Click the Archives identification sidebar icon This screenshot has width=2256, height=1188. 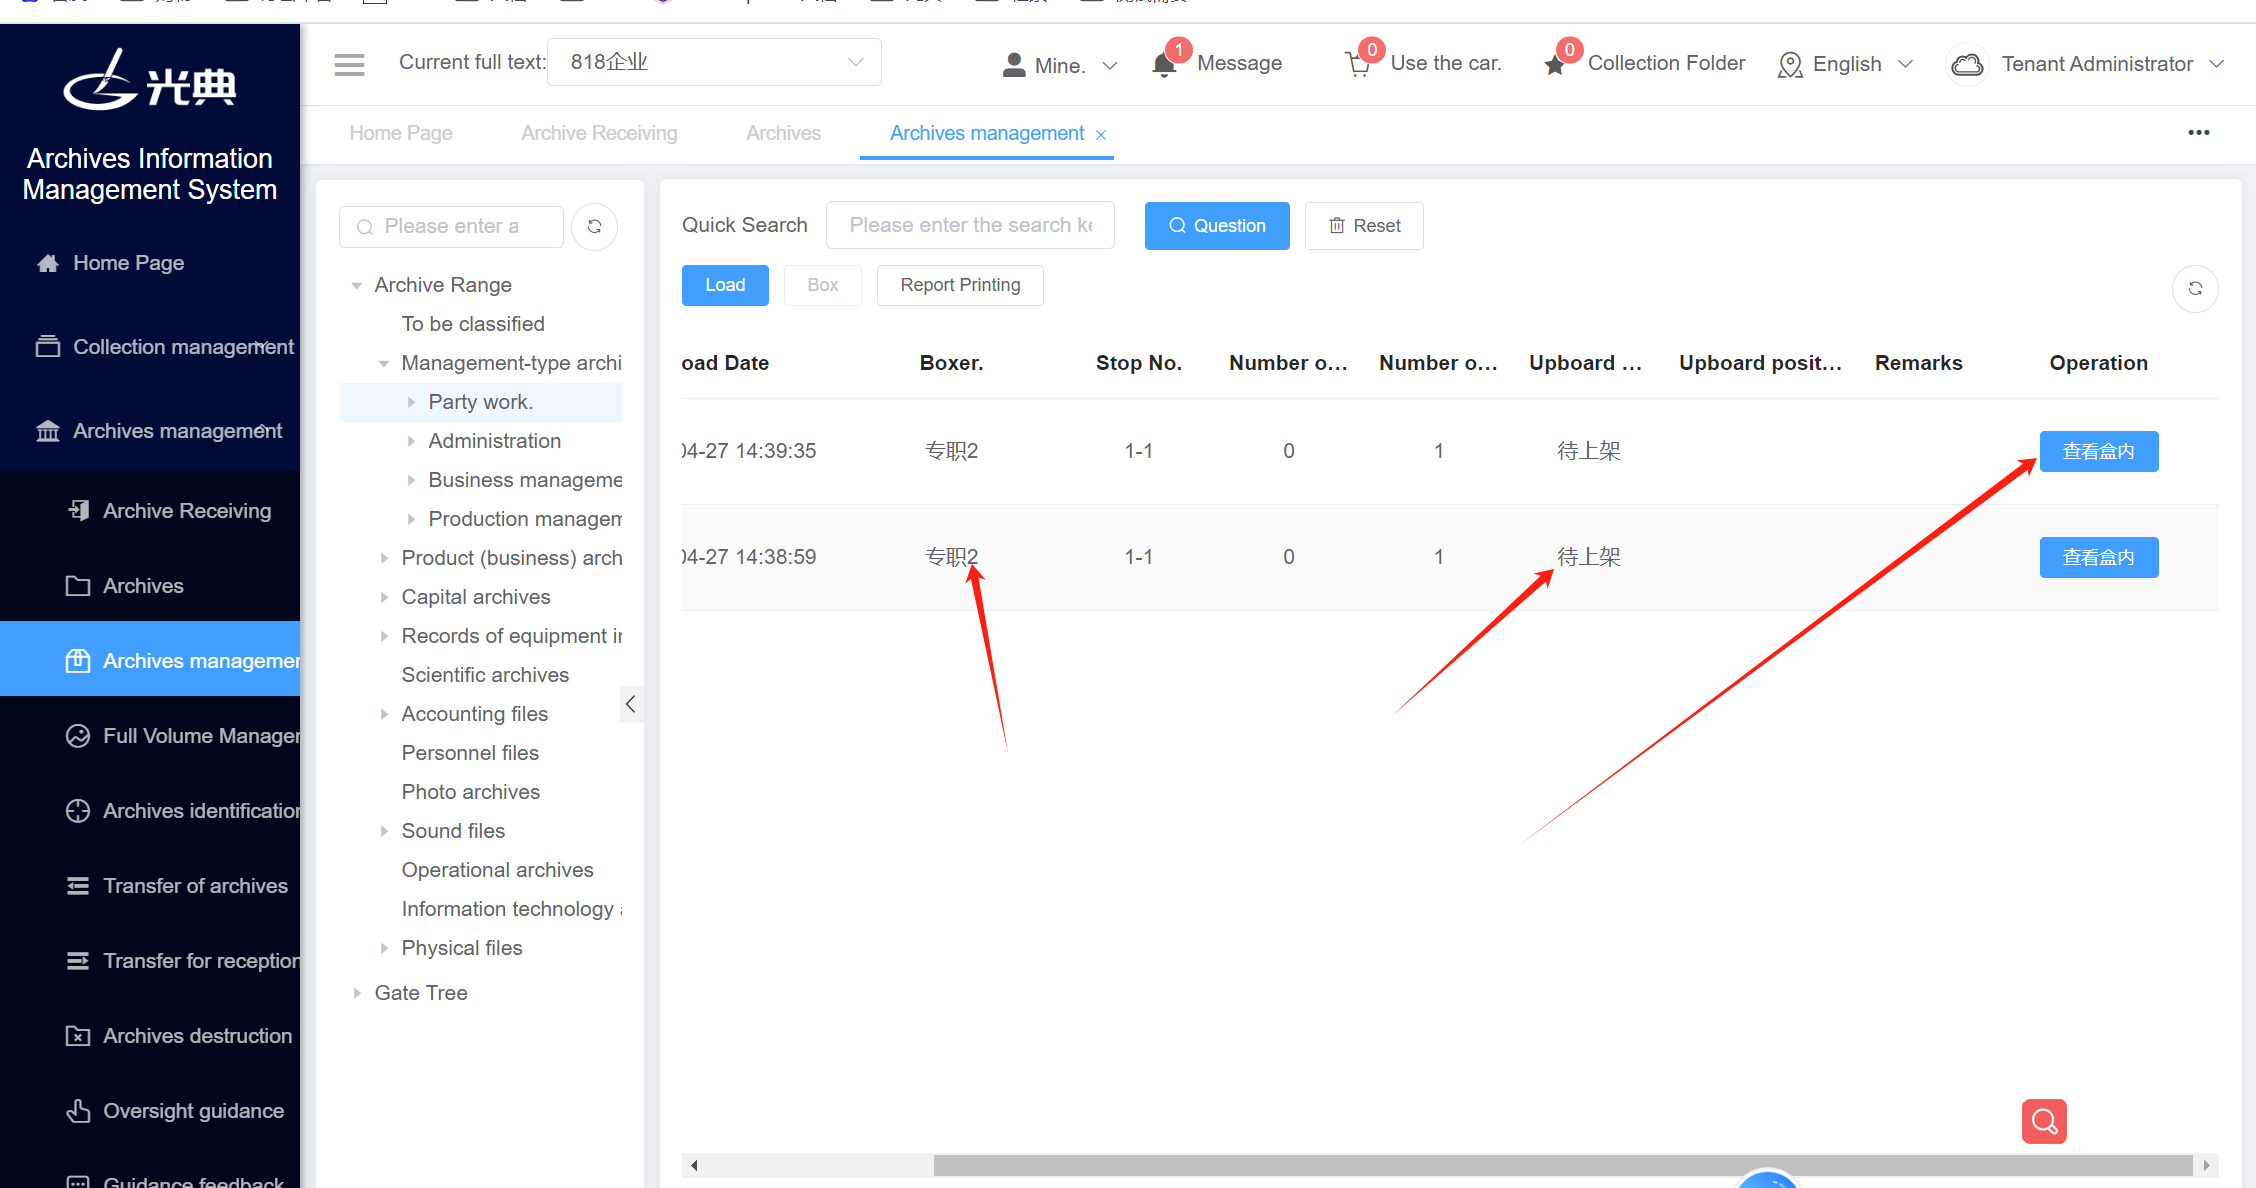[78, 811]
